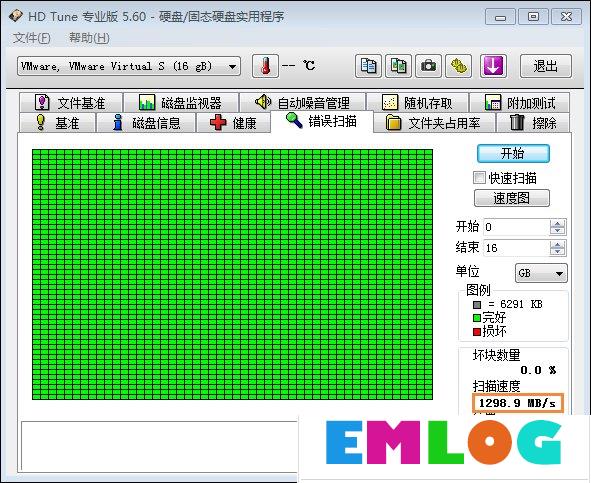Click the 开始 scan button
Screen dimensions: 591x483
(513, 153)
